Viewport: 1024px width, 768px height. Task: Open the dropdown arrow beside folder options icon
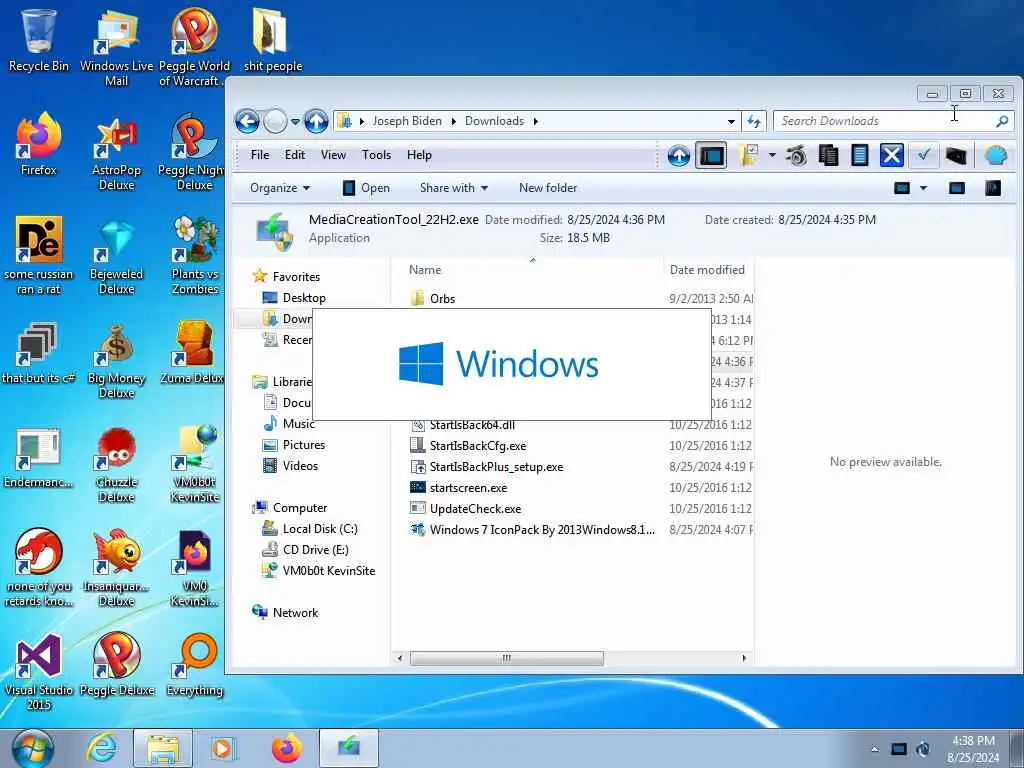coord(772,155)
